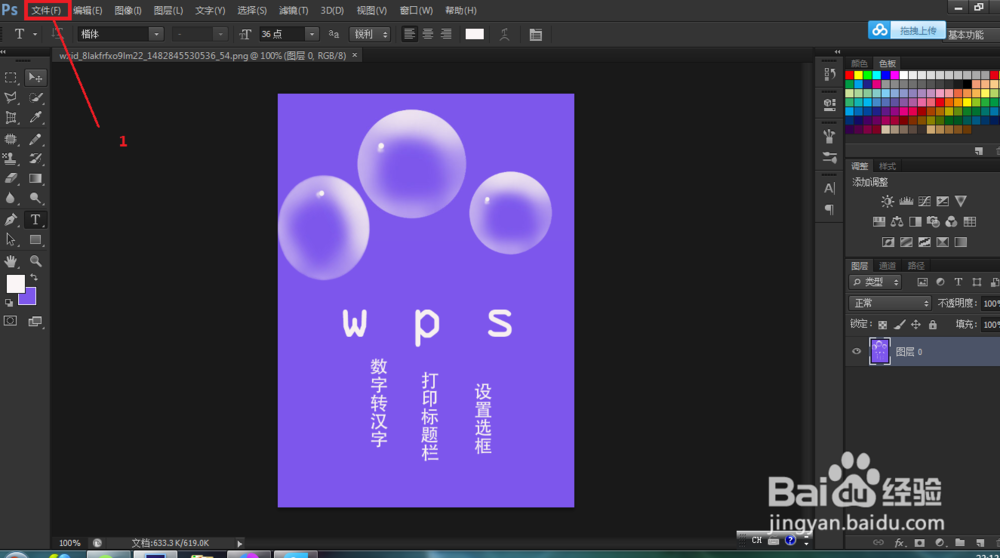Open the anti-aliasing dropdown showing 锐利
Image resolution: width=1000 pixels, height=558 pixels.
(370, 34)
